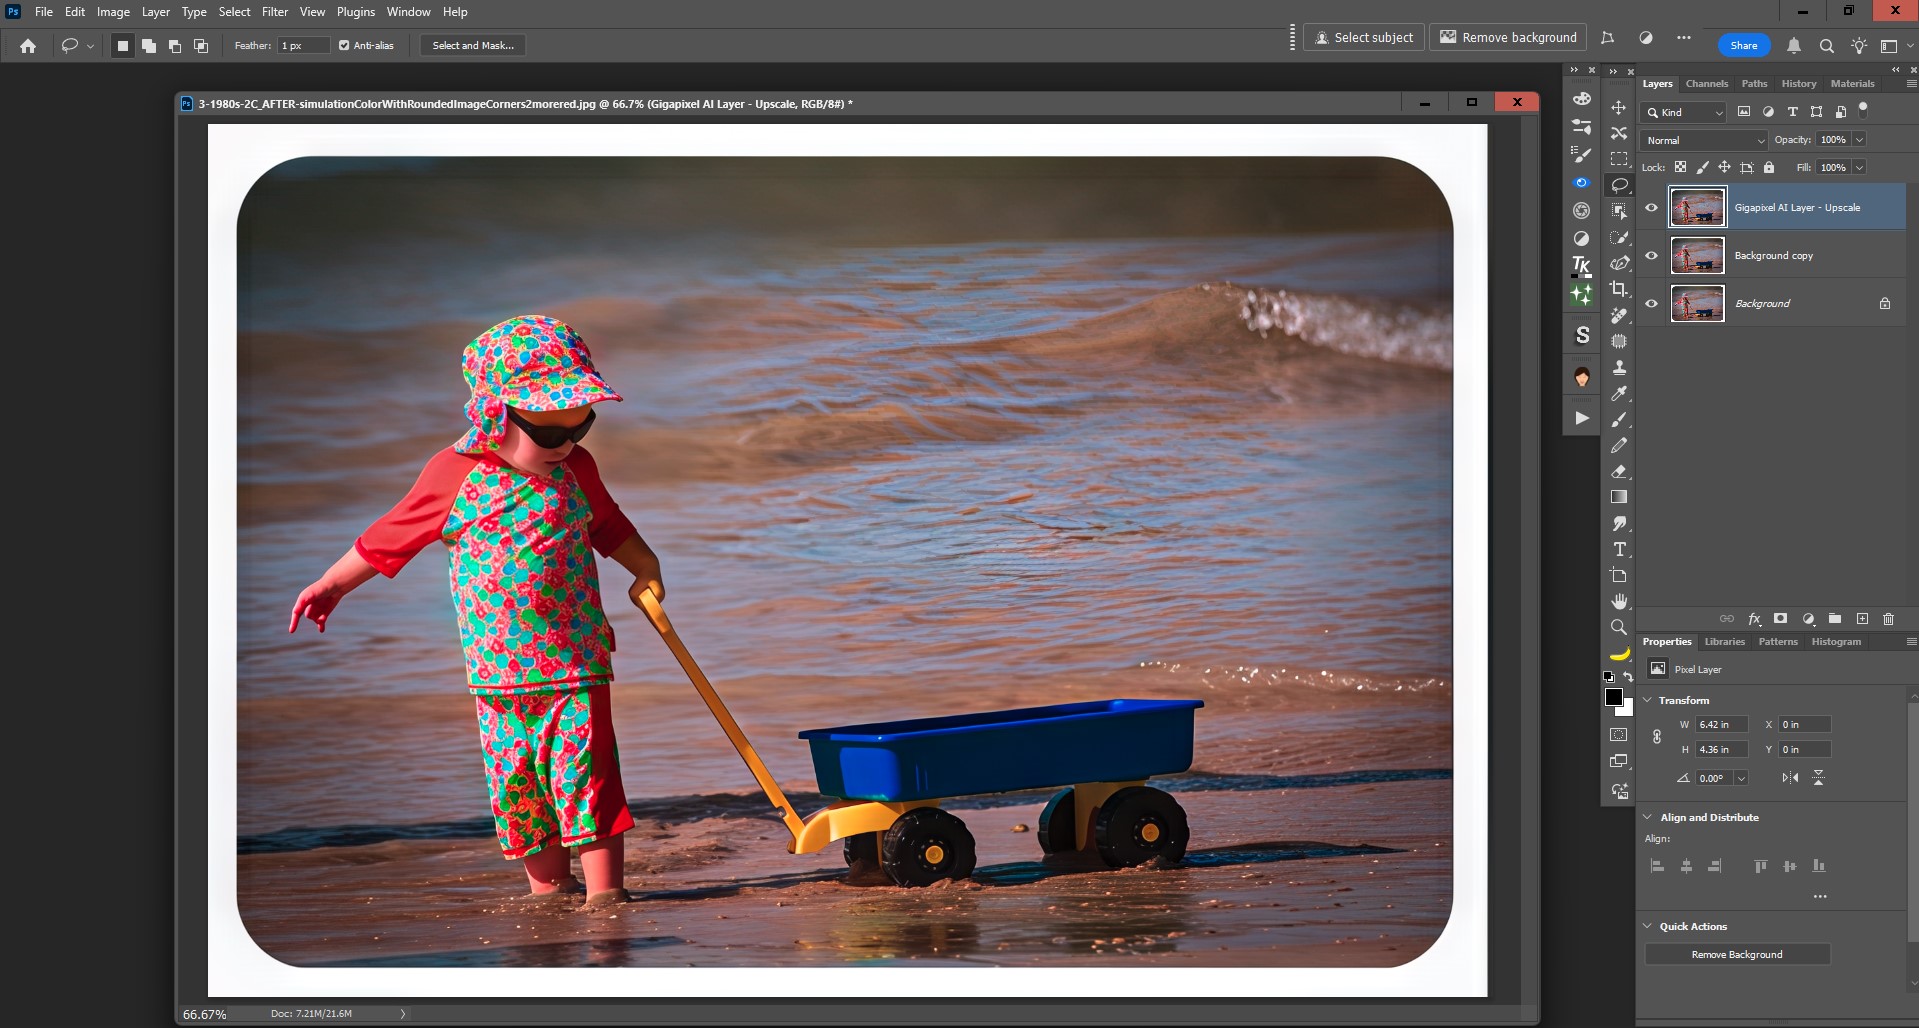Click the Select subject button
Screen dimensions: 1919x1028
[x=1364, y=37]
